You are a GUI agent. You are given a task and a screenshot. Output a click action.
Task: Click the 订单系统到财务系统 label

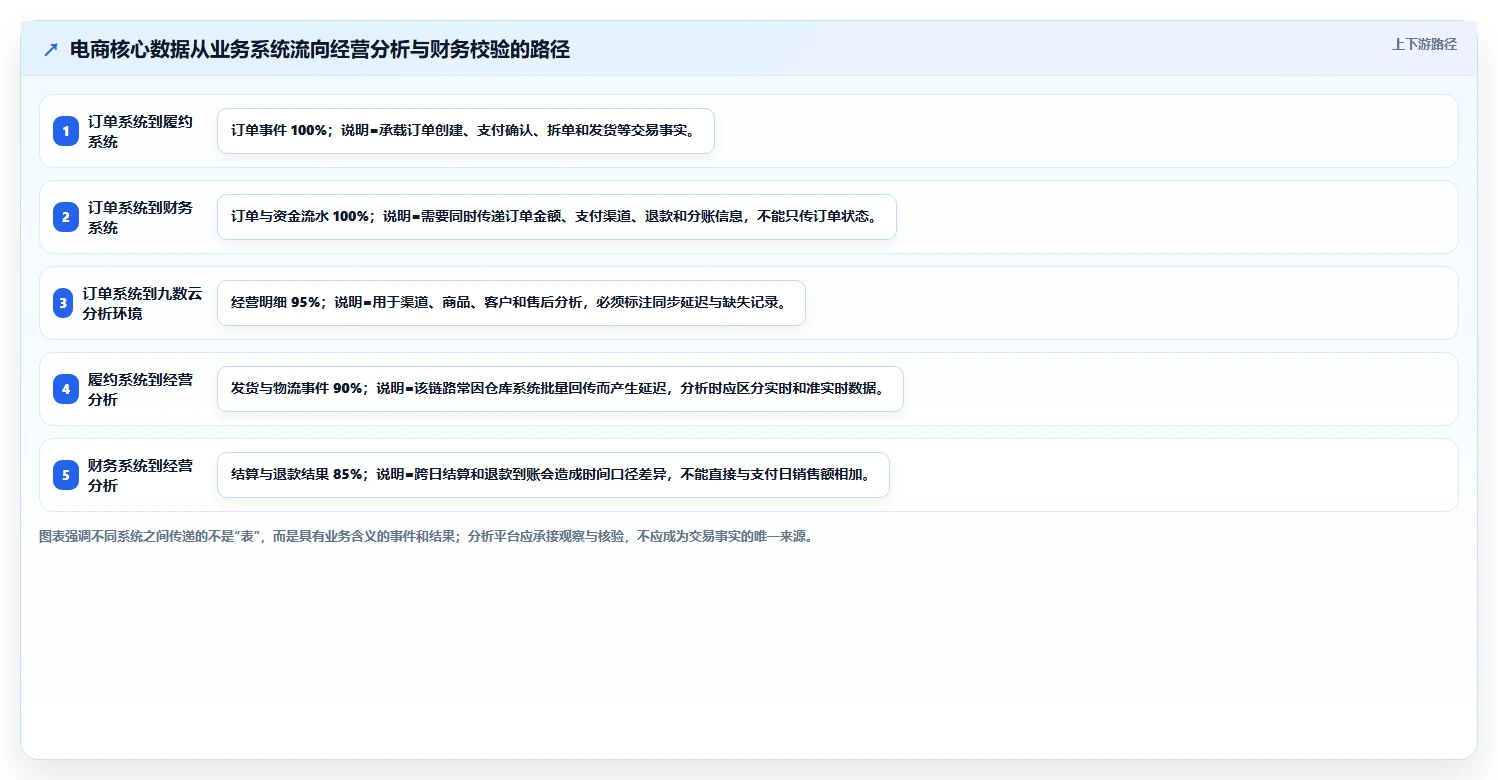140,217
